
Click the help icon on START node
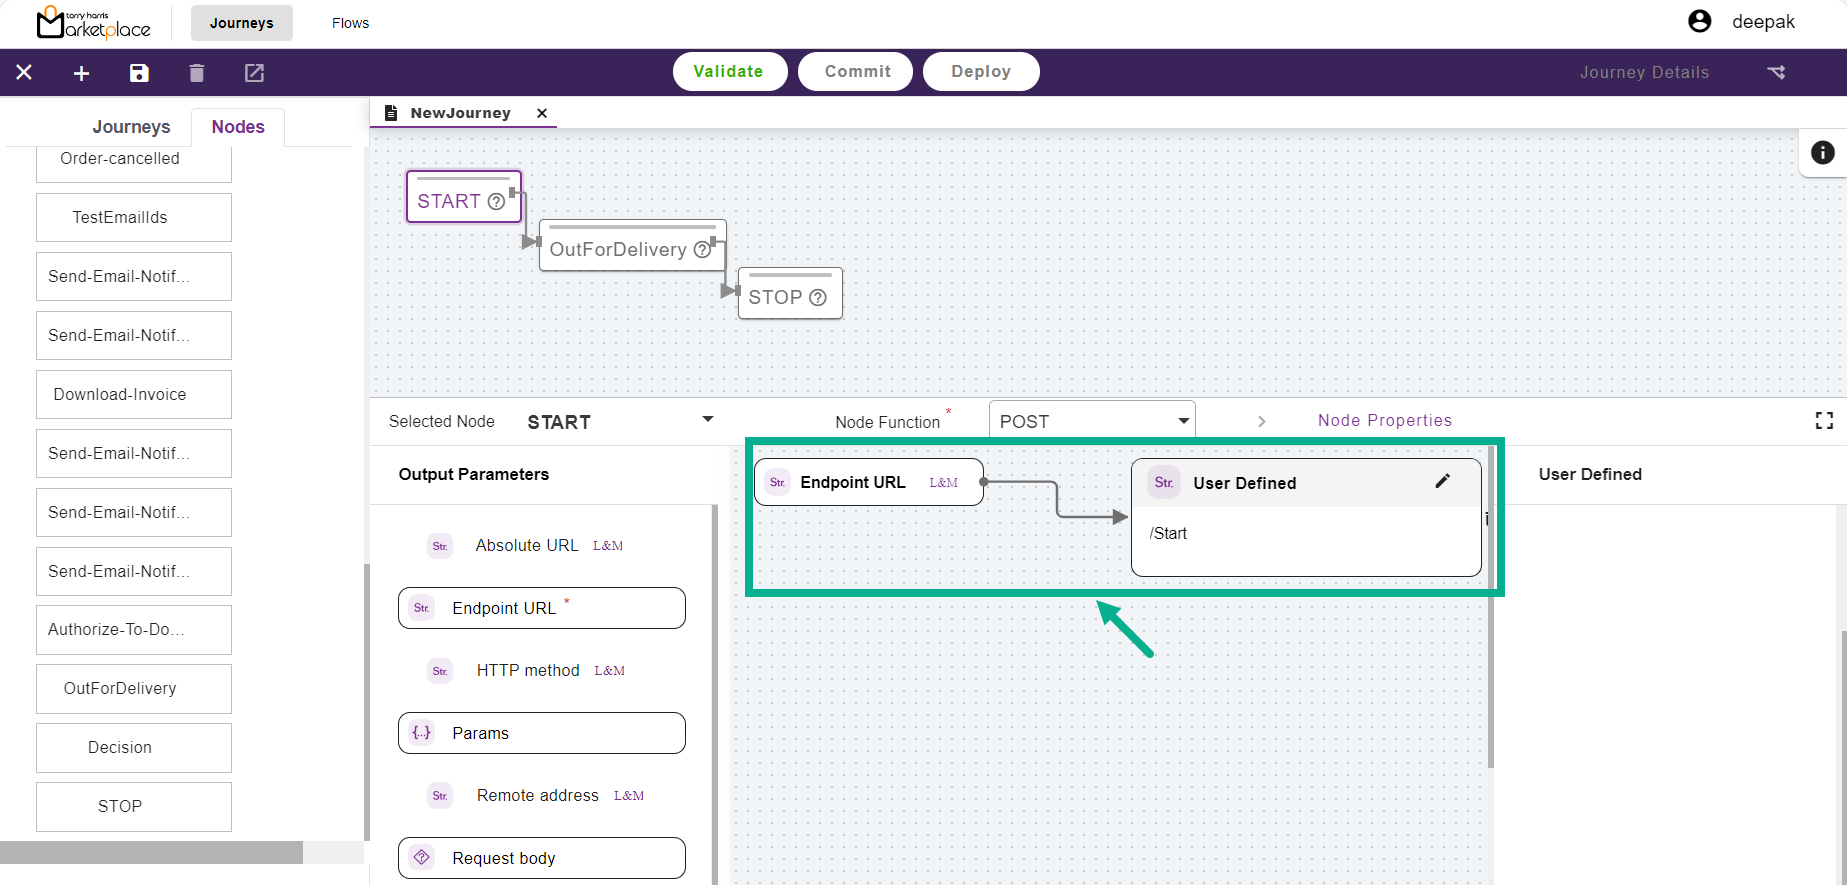[x=496, y=202]
